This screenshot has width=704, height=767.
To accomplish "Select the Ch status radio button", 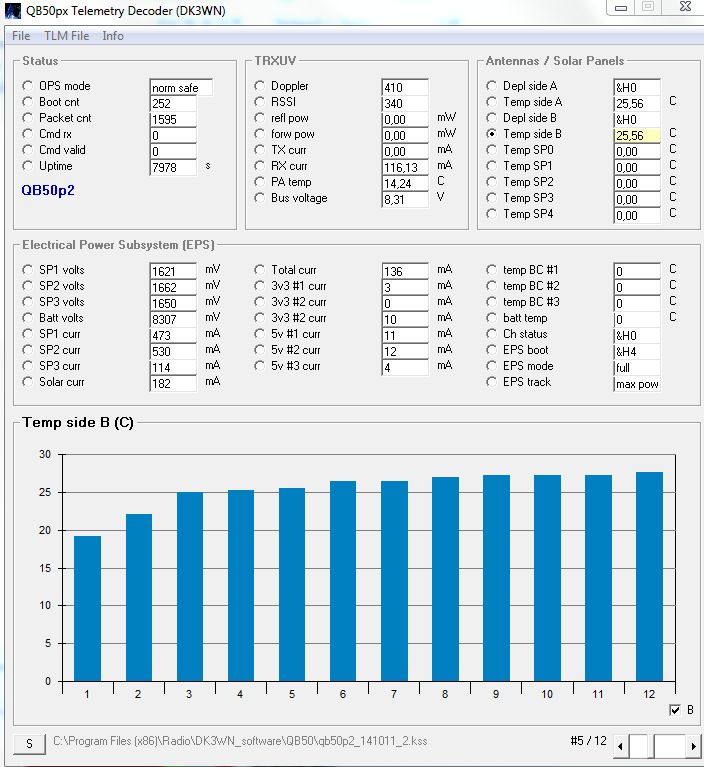I will coord(491,334).
